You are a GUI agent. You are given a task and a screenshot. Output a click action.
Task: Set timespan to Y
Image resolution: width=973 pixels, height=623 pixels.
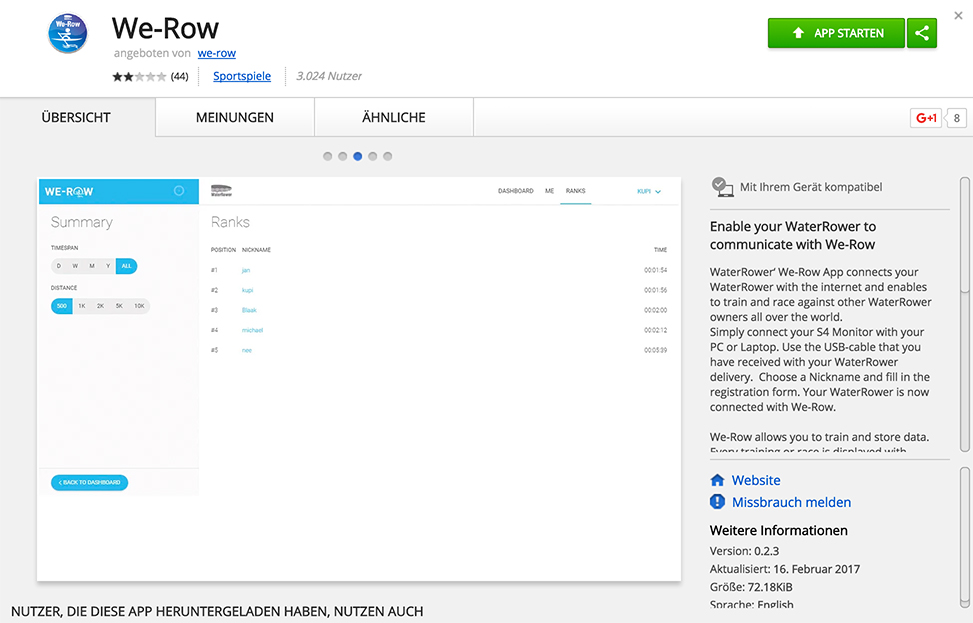[x=108, y=266]
